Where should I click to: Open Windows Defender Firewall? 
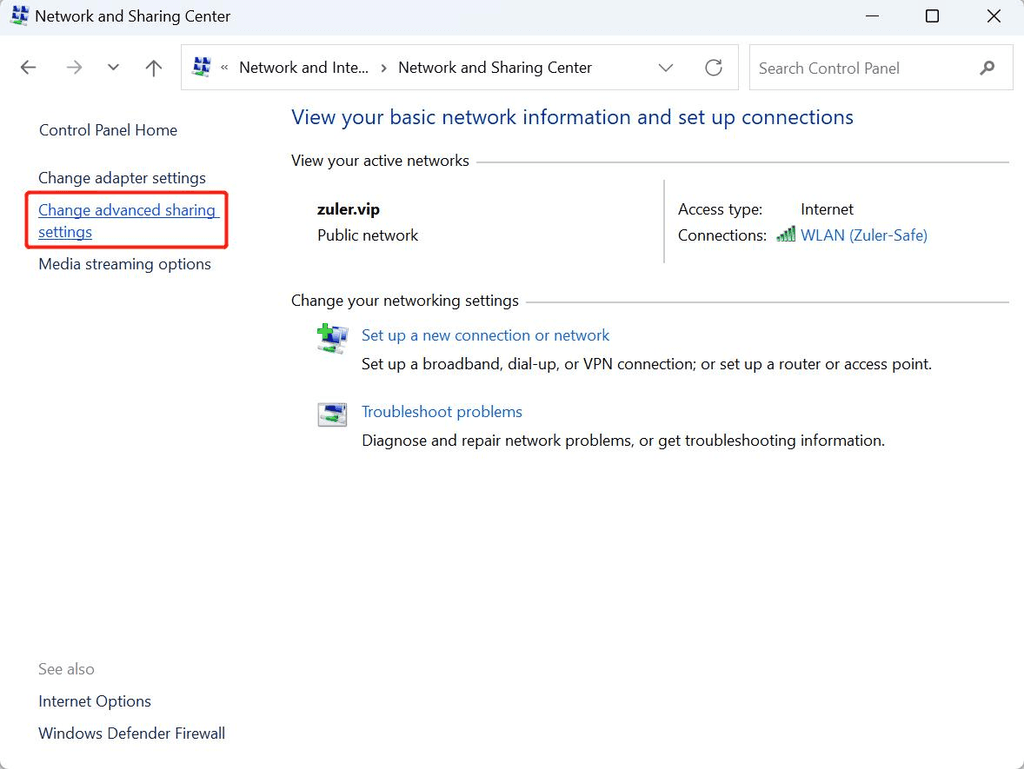point(131,733)
